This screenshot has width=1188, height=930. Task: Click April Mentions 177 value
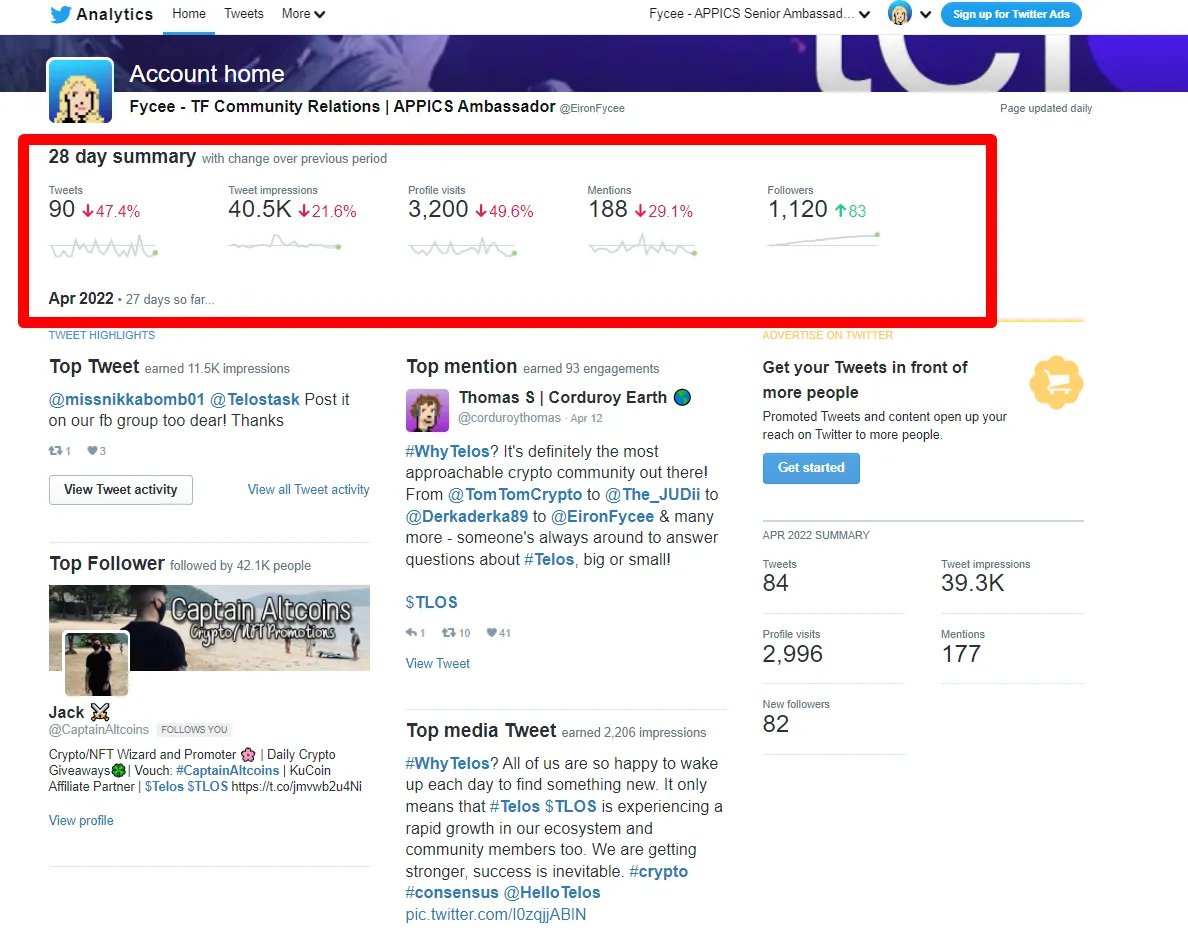[x=961, y=654]
